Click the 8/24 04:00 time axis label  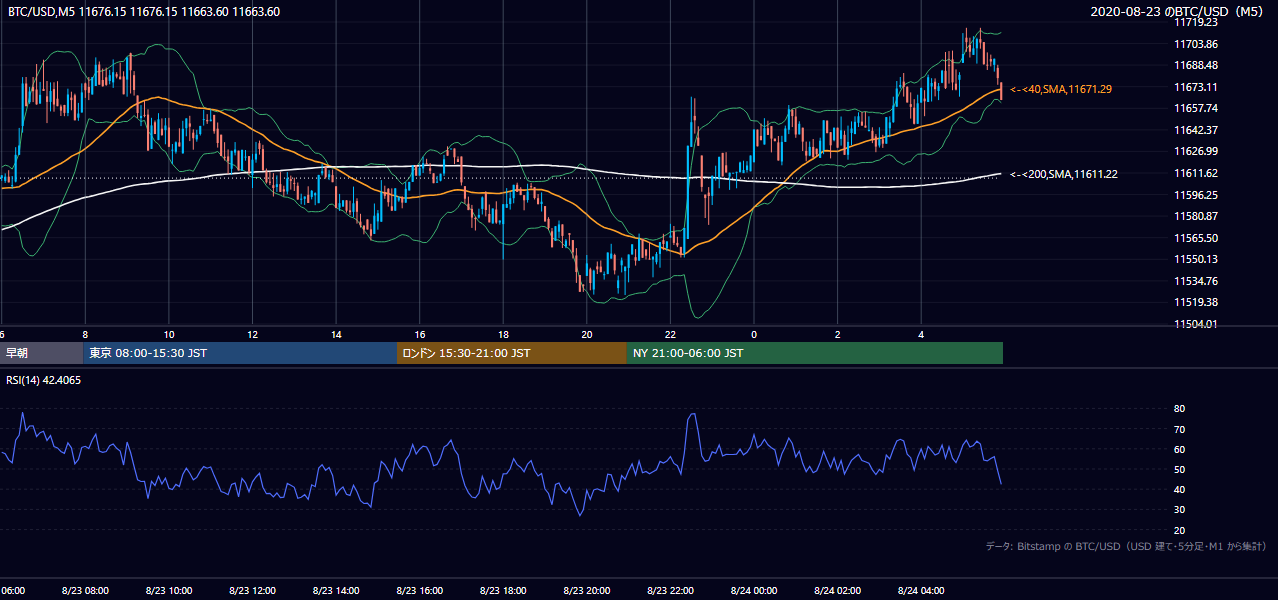coord(922,591)
